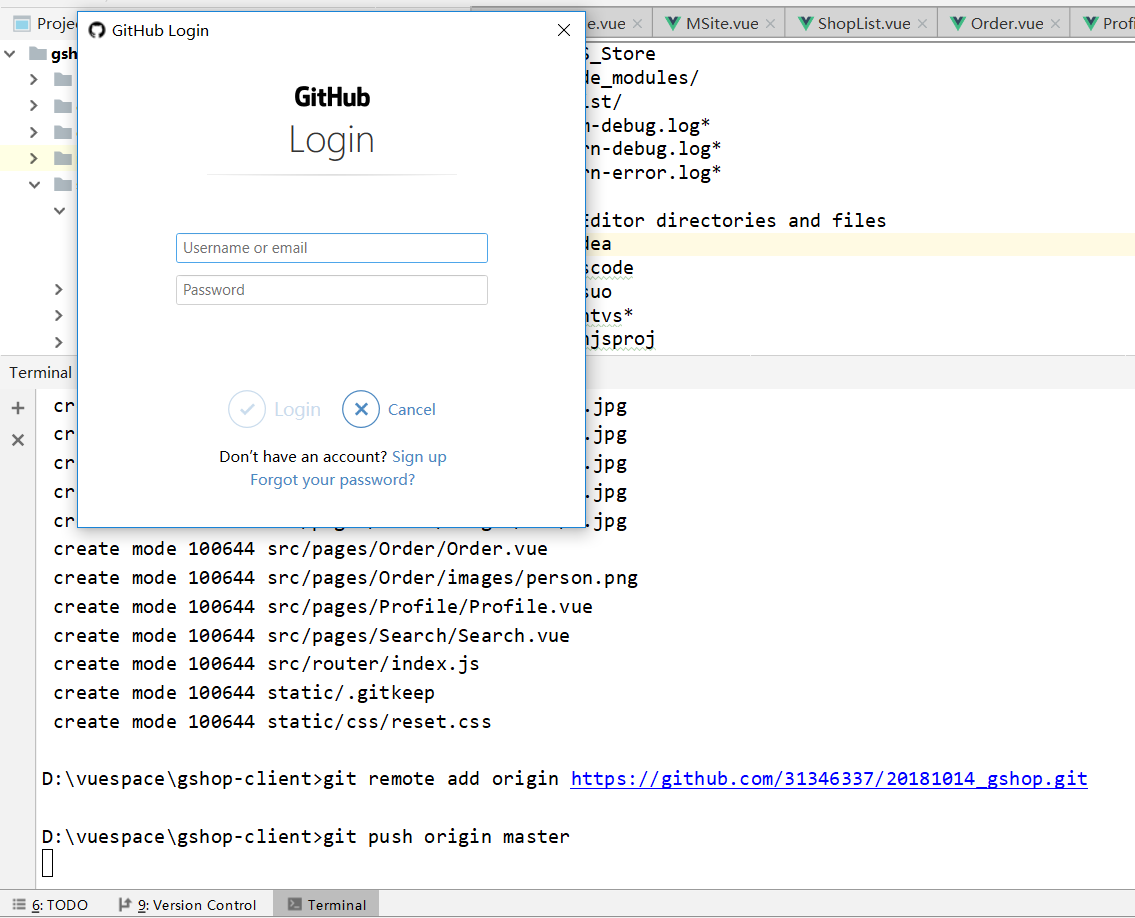Open the github.com remote URL in terminal
This screenshot has height=918, width=1135.
pyautogui.click(x=829, y=779)
